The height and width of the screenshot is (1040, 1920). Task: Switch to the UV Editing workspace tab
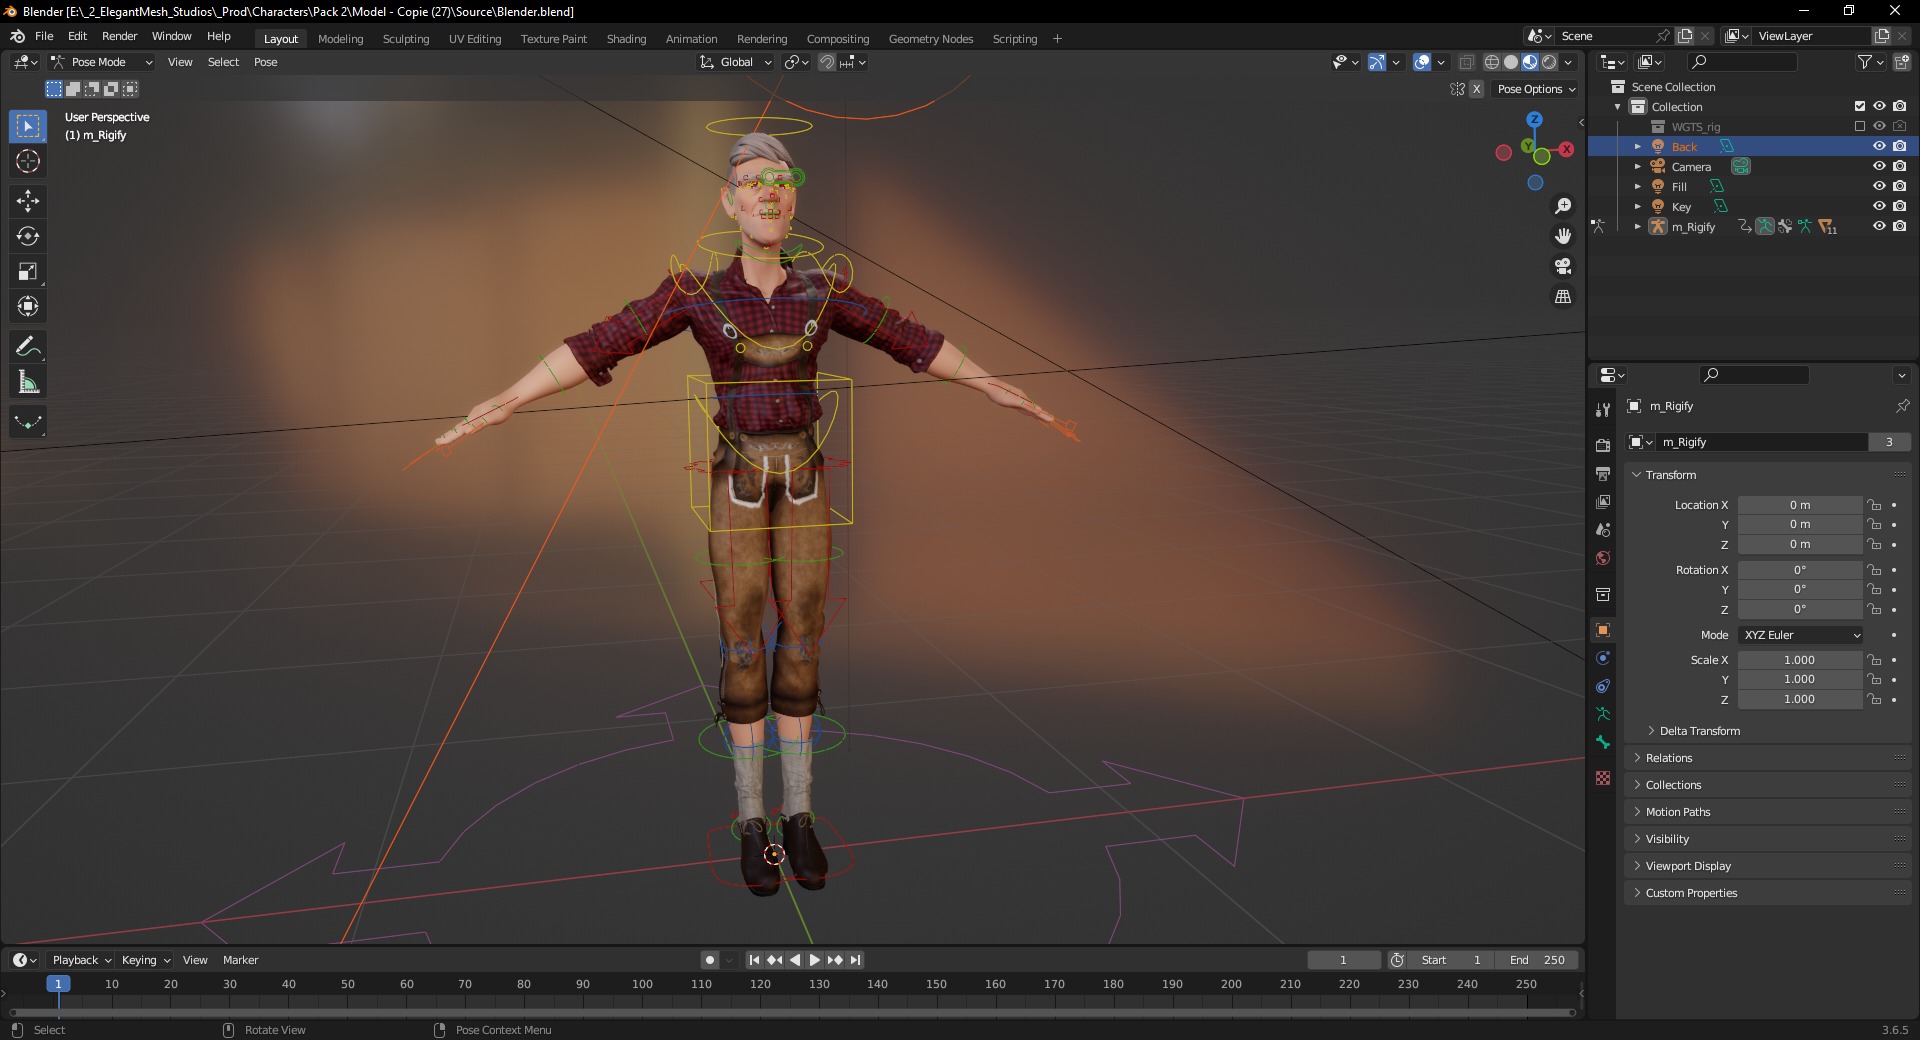[x=475, y=39]
